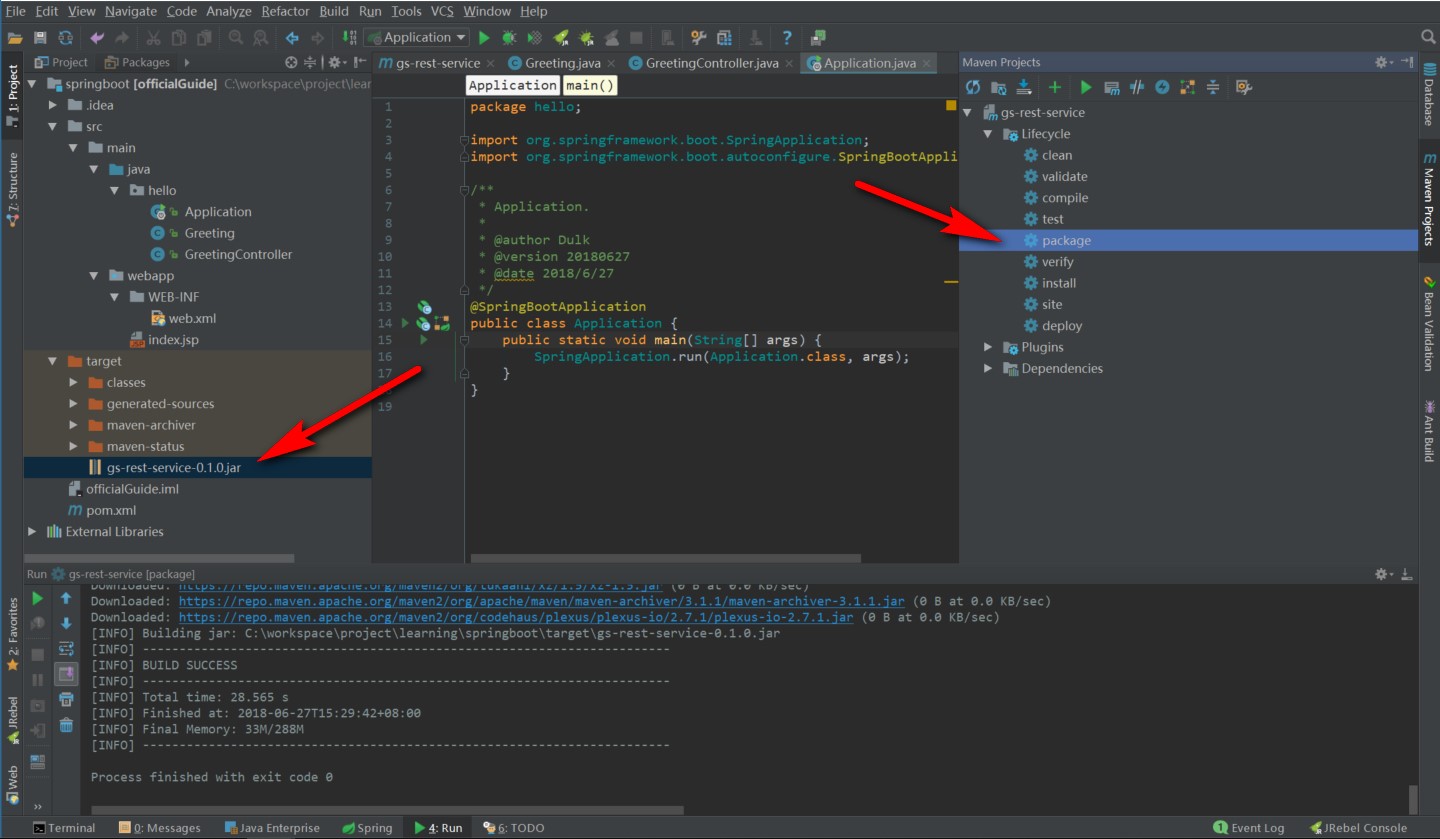This screenshot has width=1440, height=839.
Task: Toggle the Database tool window
Action: coord(1429,92)
